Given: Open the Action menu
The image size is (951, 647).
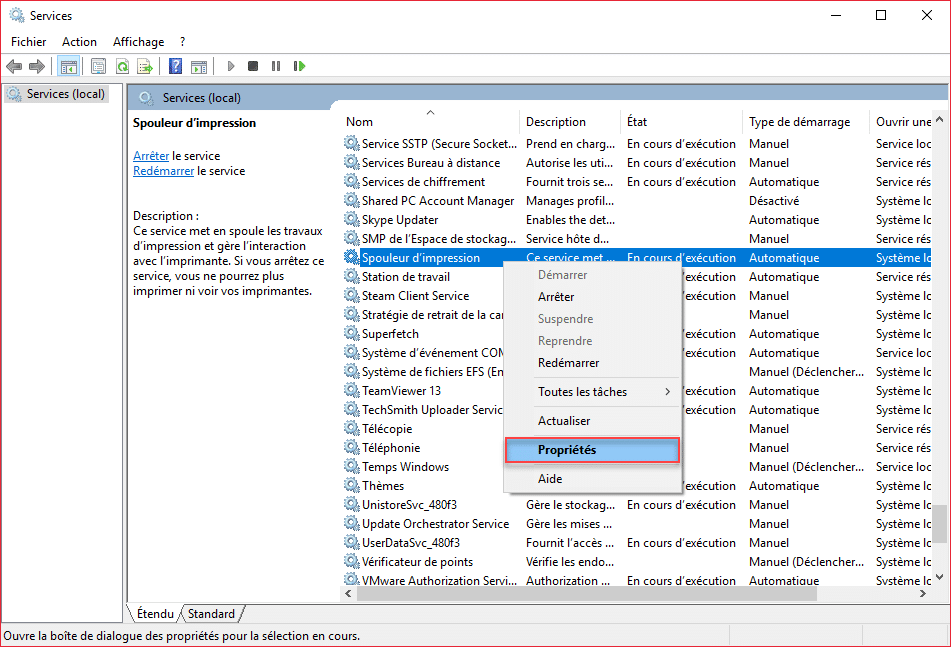Looking at the screenshot, I should point(79,42).
